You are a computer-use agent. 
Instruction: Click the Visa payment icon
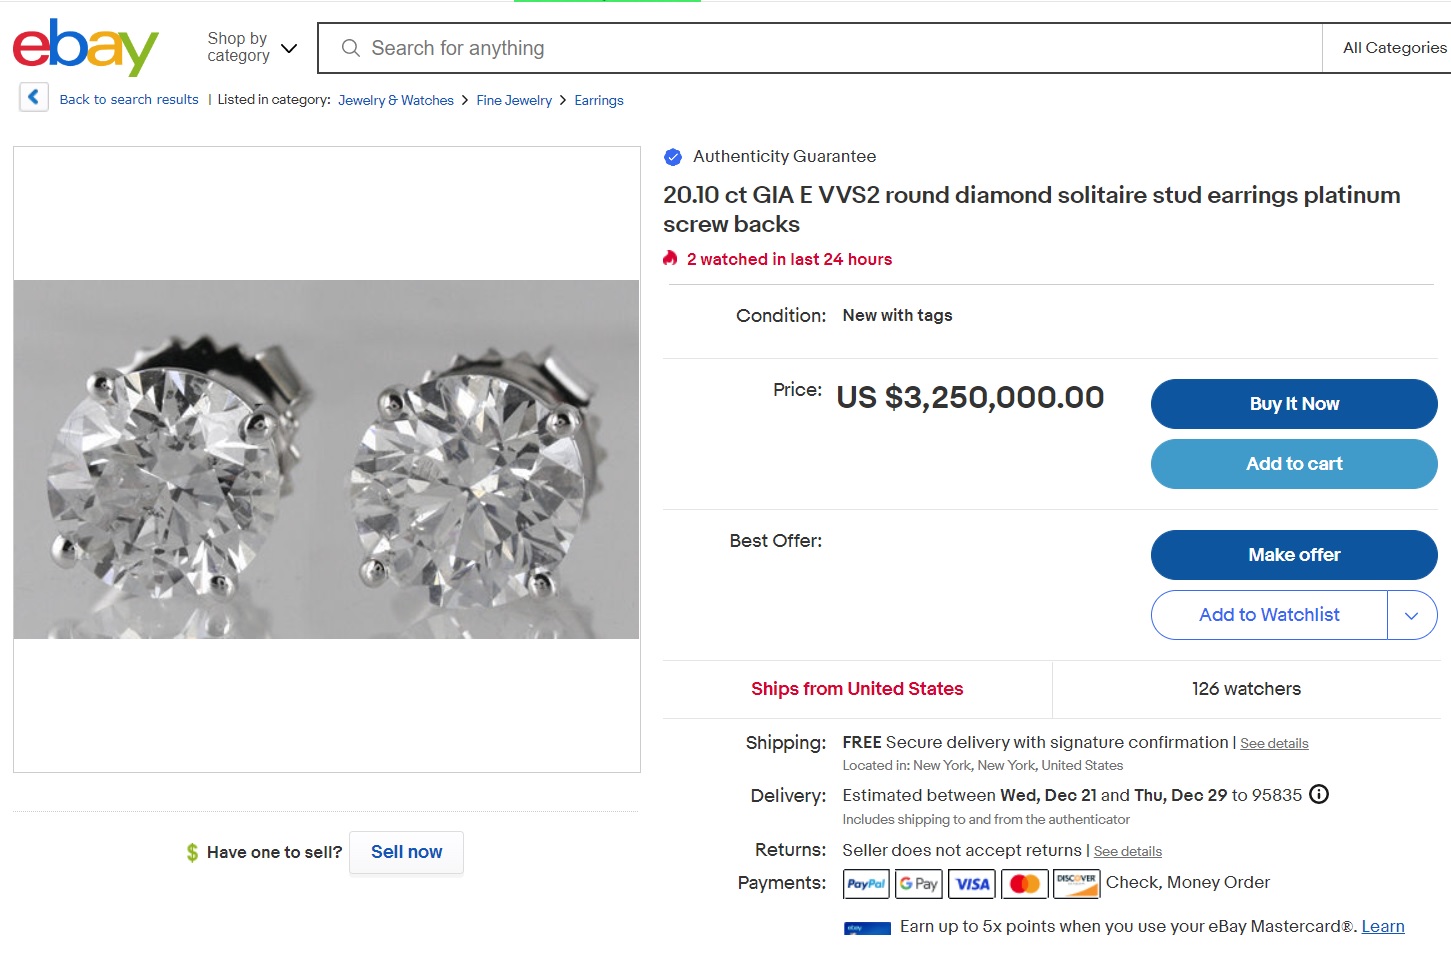pyautogui.click(x=972, y=884)
